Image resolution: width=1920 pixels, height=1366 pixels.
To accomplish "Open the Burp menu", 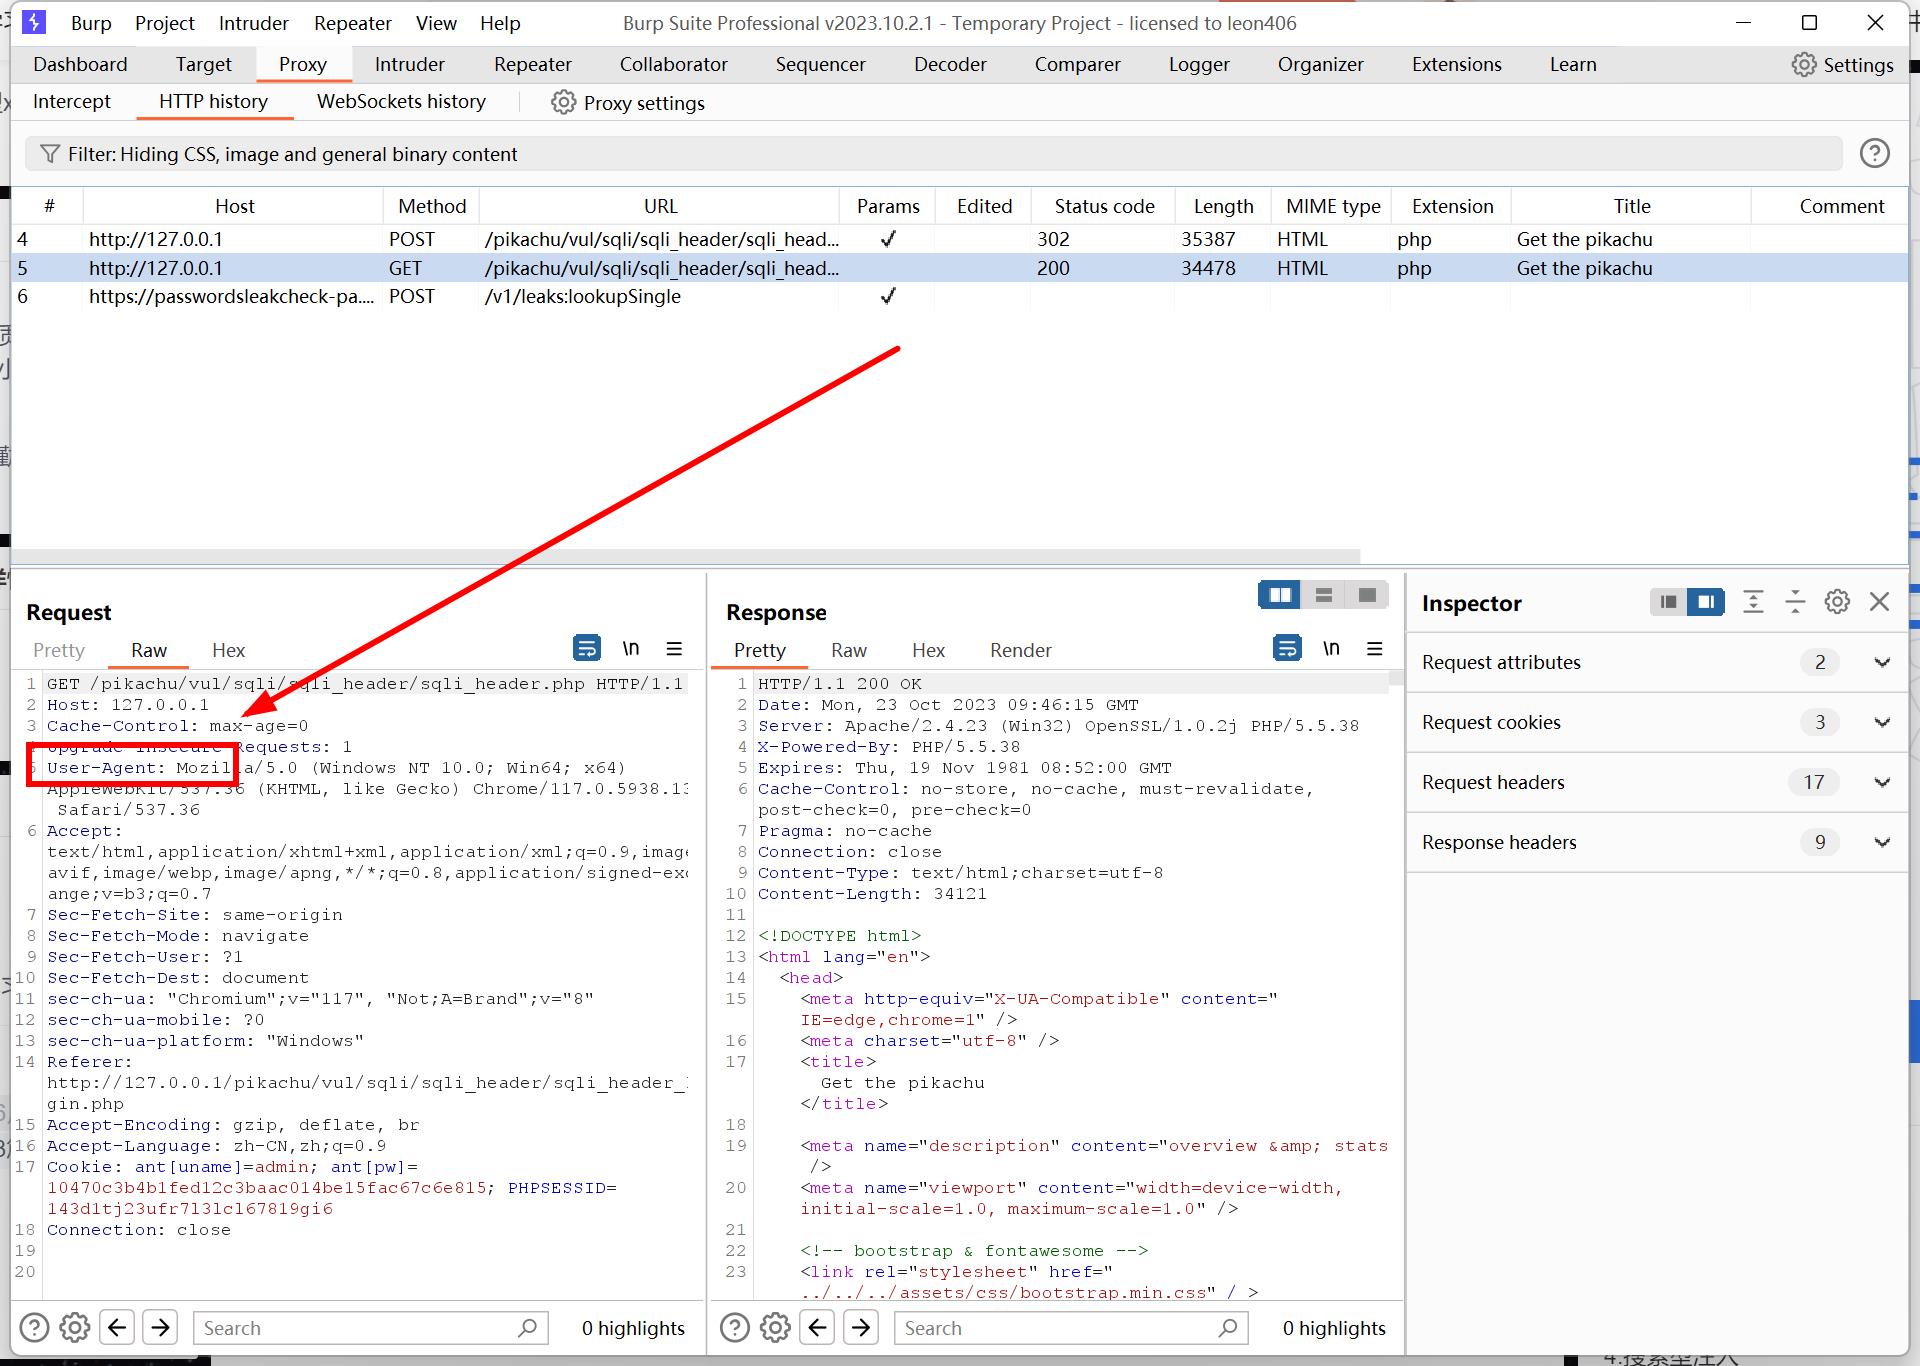I will click(x=91, y=23).
